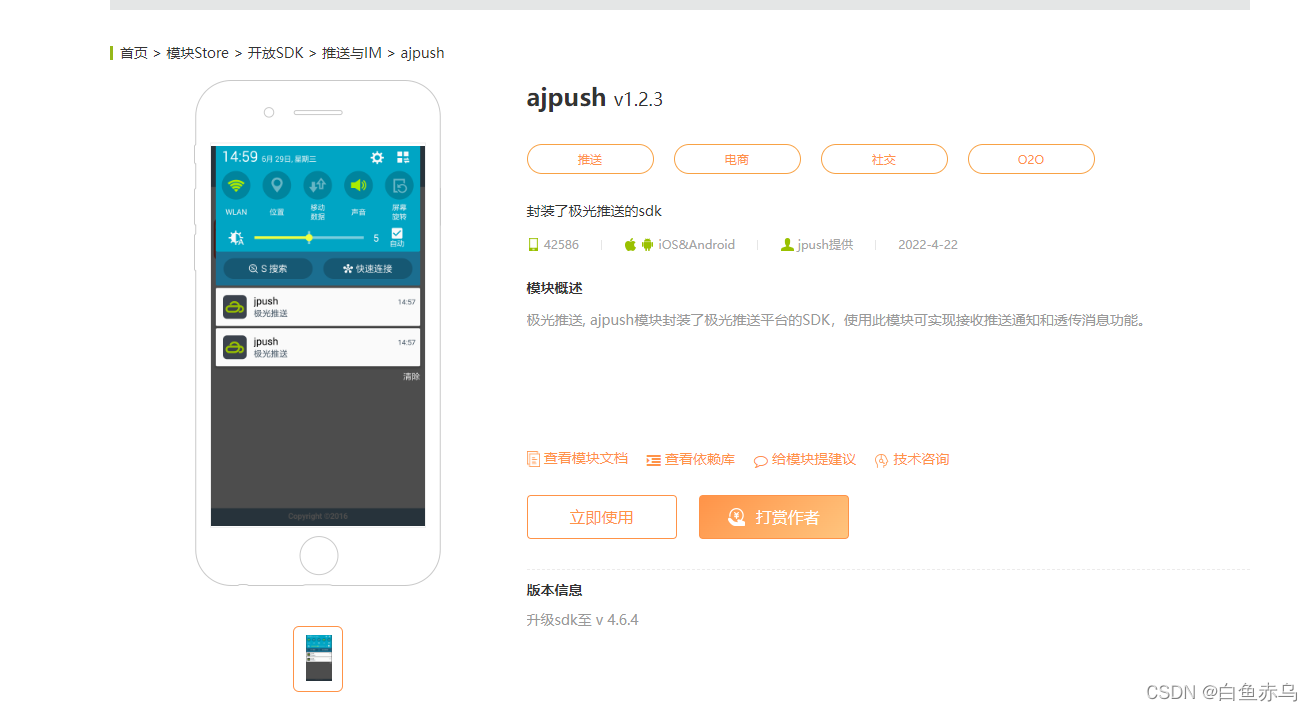Open the 模块Store breadcrumb link
Image resolution: width=1313 pixels, height=711 pixels.
tap(198, 53)
